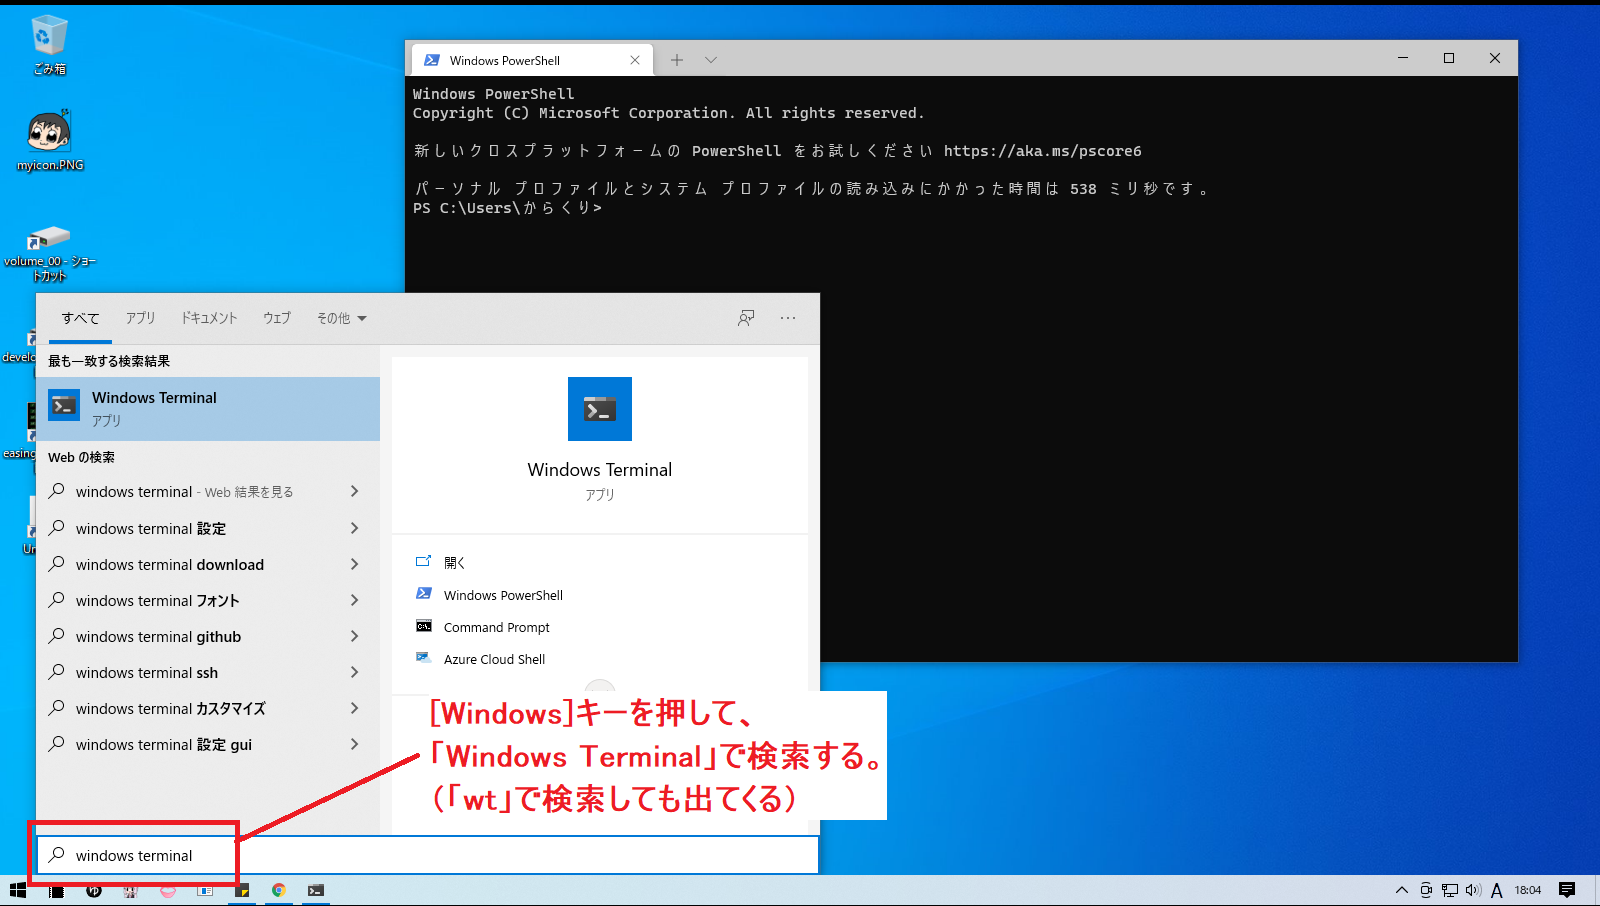Expand arrow for 'windows terminal 設定' suggestion
The width and height of the screenshot is (1600, 906).
354,528
